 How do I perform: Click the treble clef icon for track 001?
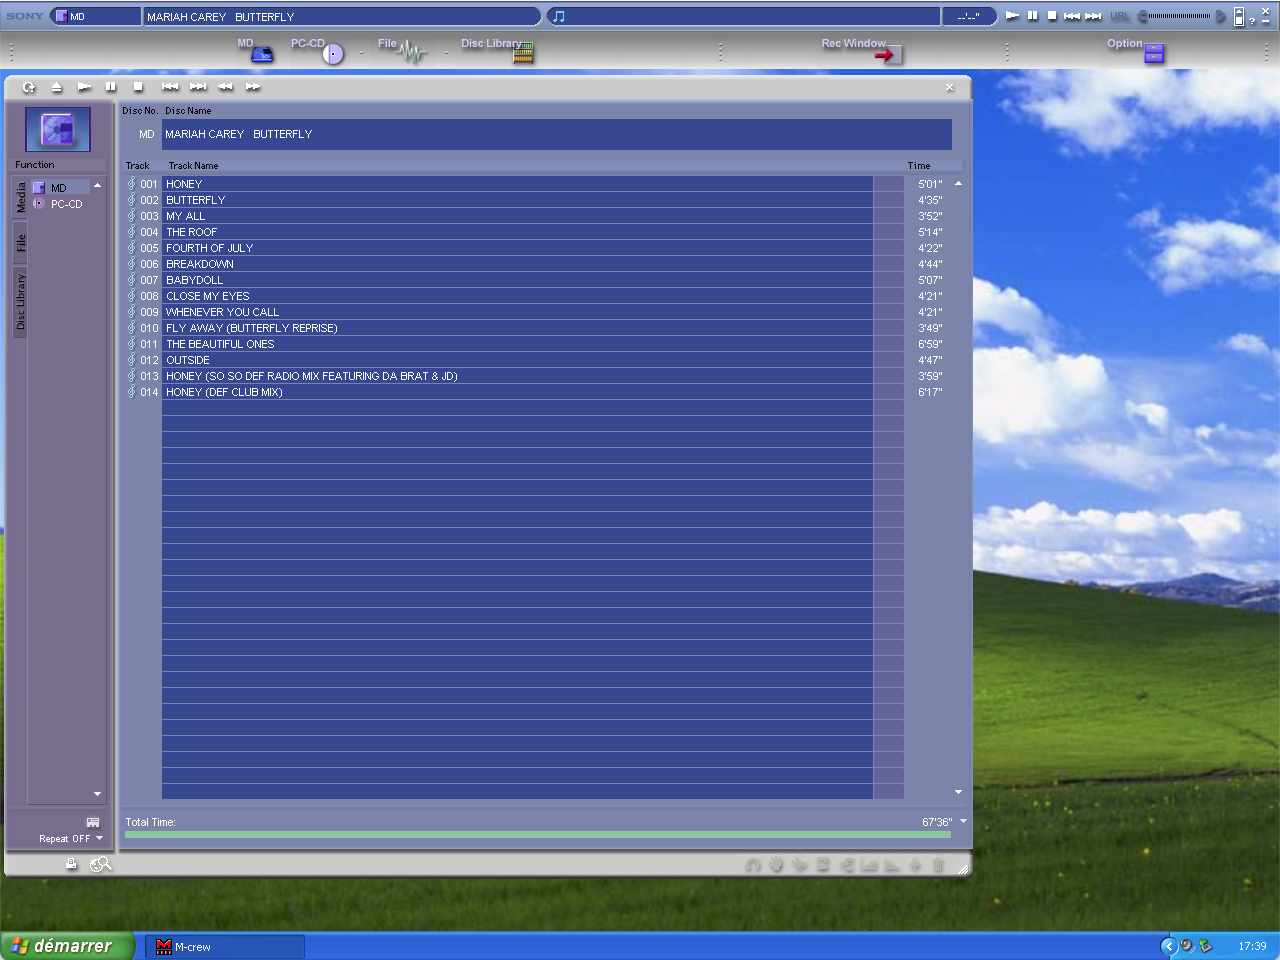pos(131,183)
